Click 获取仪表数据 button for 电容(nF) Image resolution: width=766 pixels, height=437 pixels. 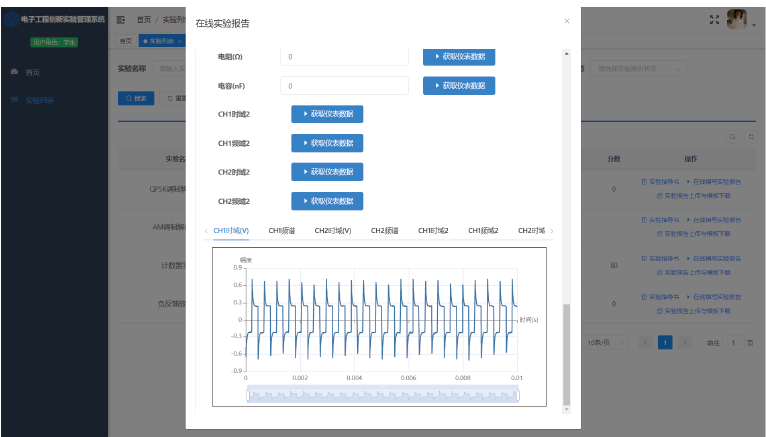point(459,86)
